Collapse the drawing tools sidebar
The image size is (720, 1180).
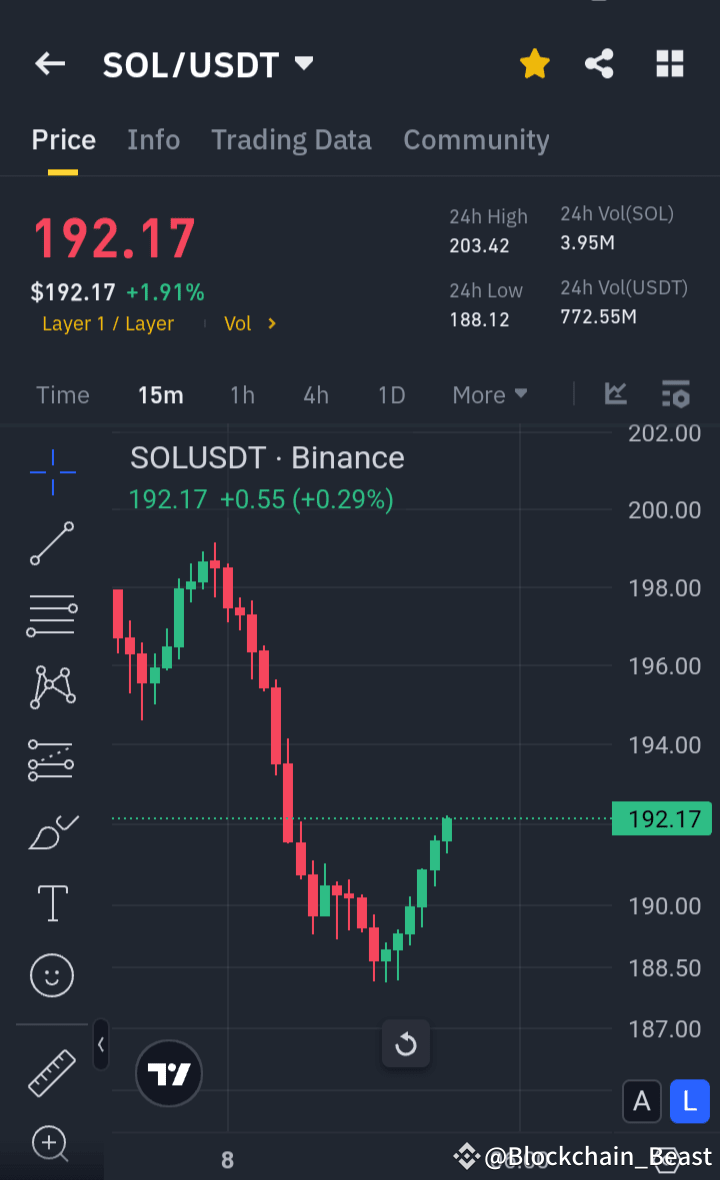pyautogui.click(x=100, y=1045)
